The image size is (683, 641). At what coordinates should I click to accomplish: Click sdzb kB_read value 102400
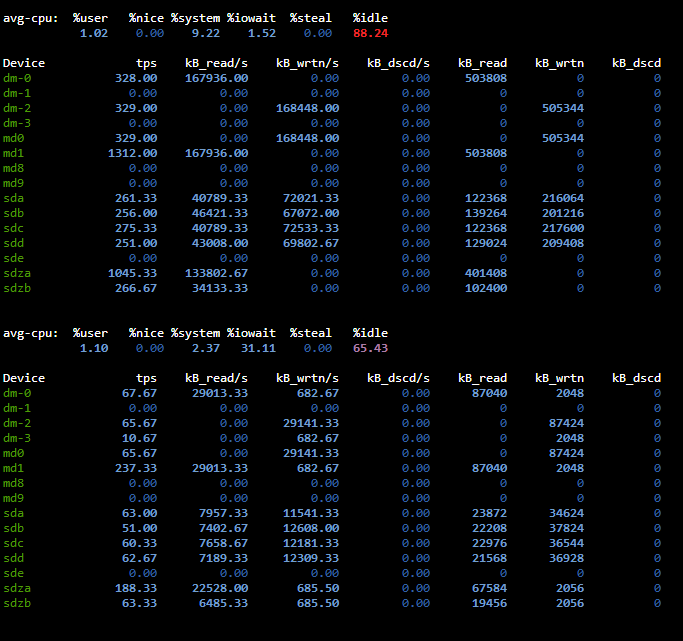pyautogui.click(x=486, y=288)
